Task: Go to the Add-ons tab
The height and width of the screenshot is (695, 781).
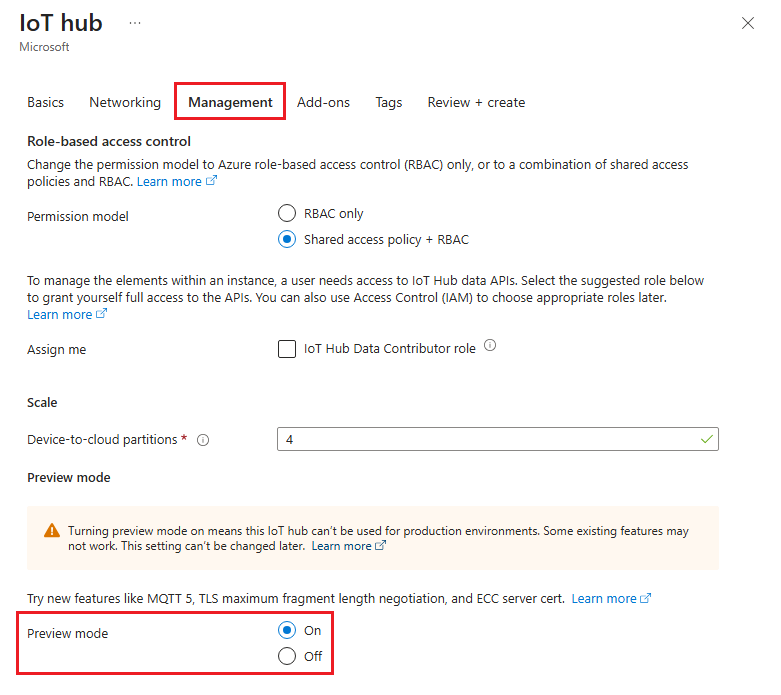Action: (323, 102)
